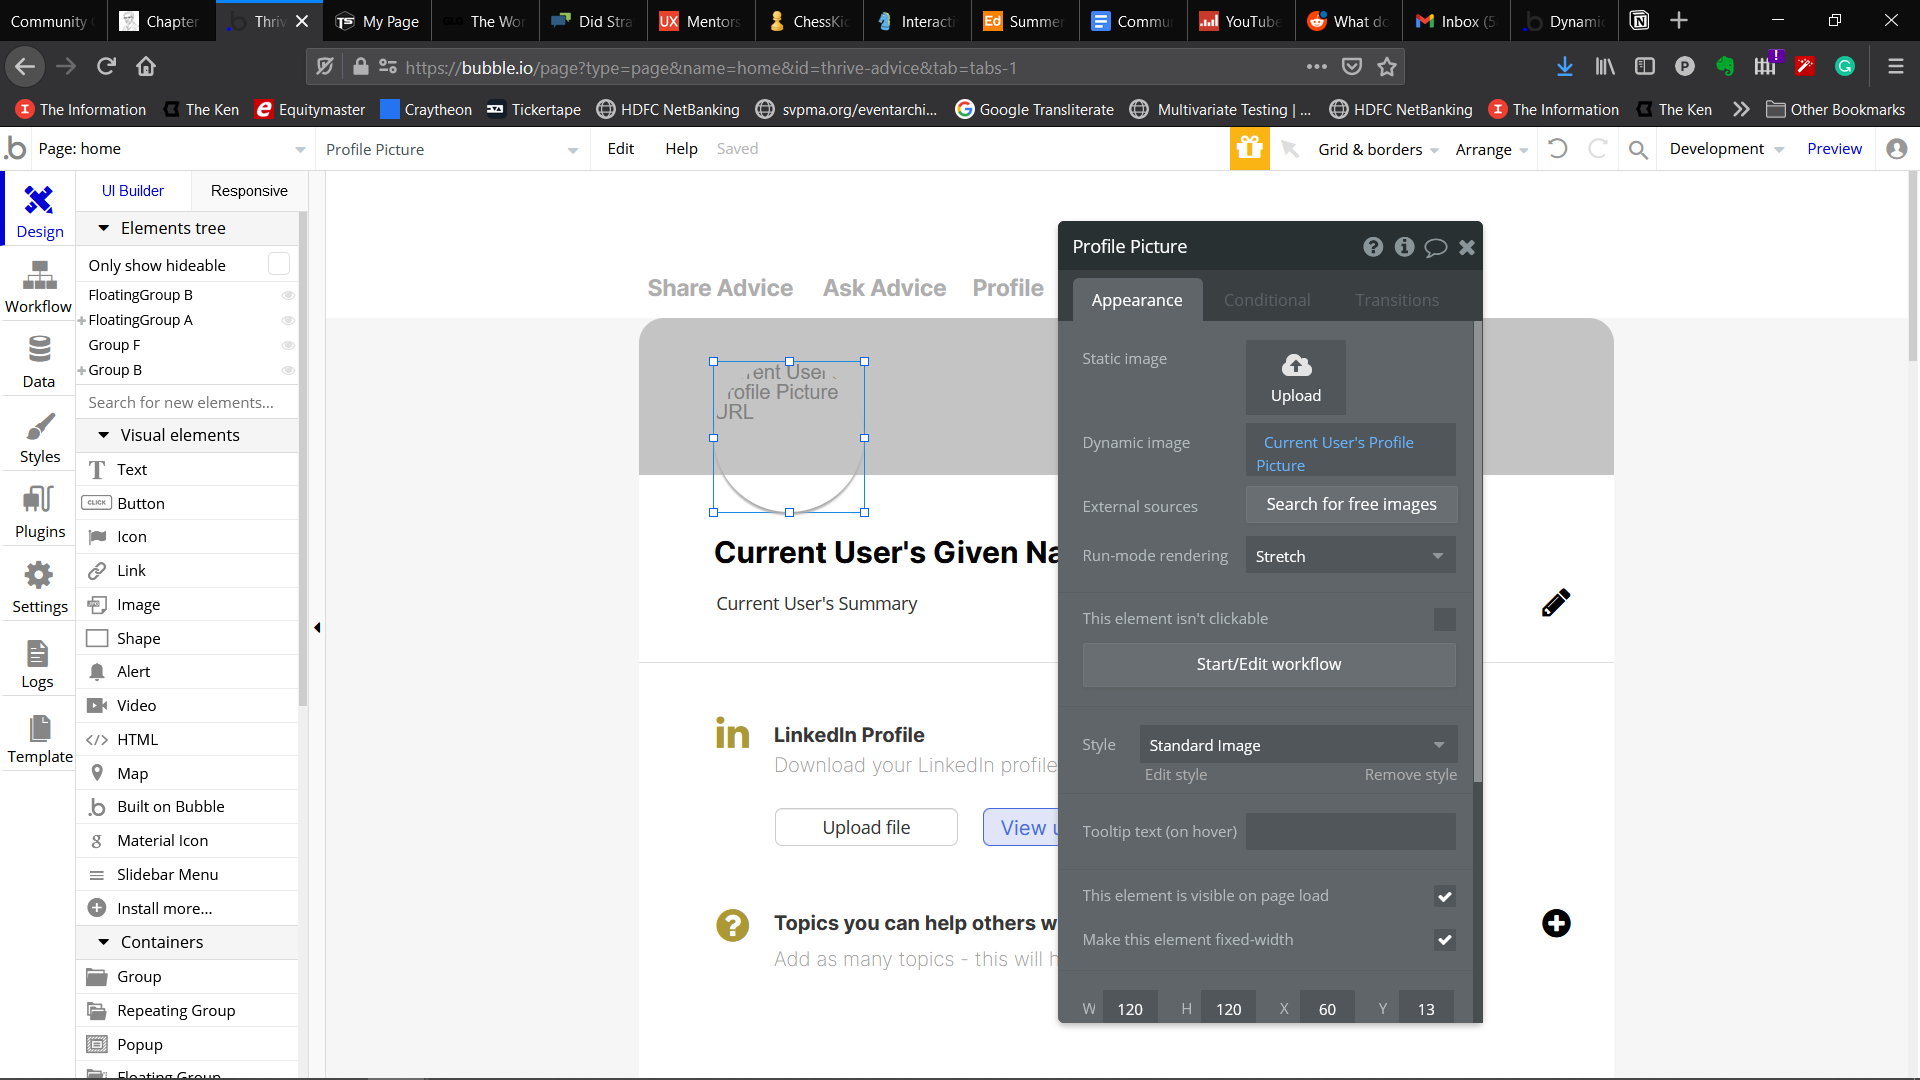
Task: Click the gift icon in toolbar
Action: pyautogui.click(x=1249, y=149)
